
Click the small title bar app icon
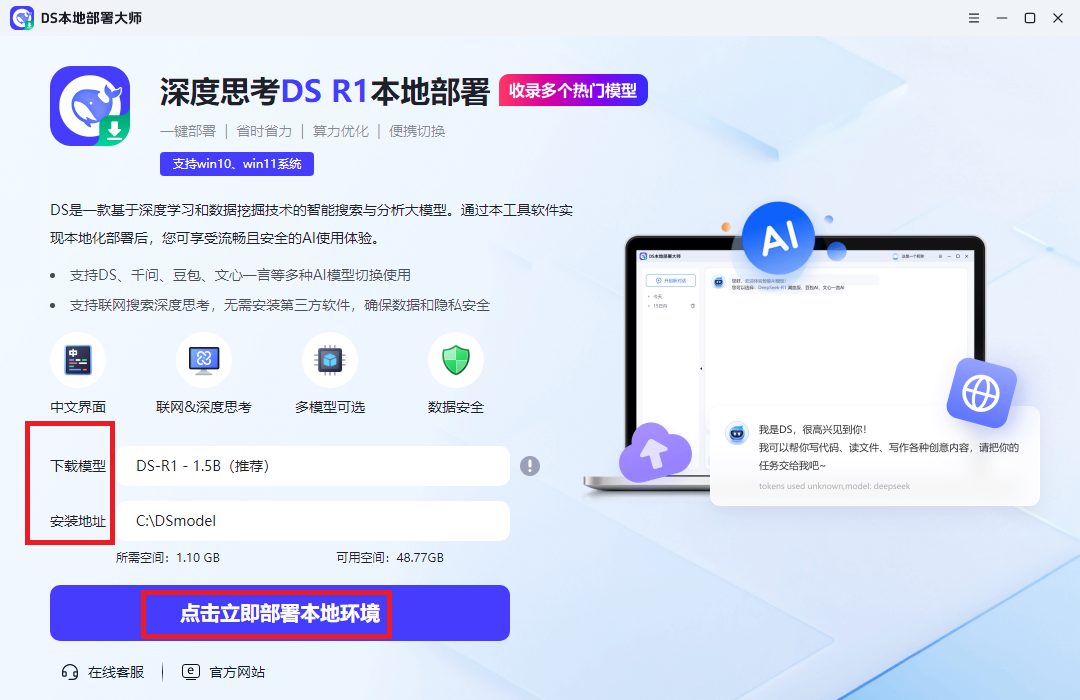22,18
